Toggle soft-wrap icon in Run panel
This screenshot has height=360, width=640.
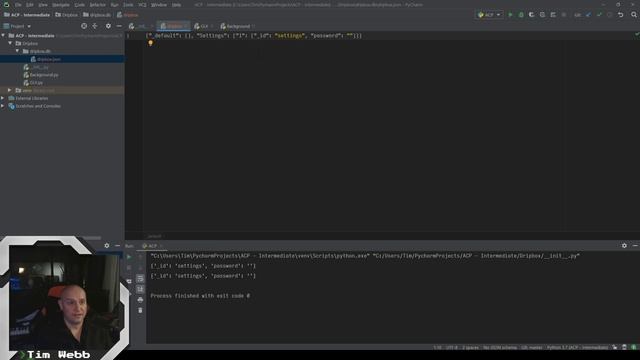coord(140,278)
